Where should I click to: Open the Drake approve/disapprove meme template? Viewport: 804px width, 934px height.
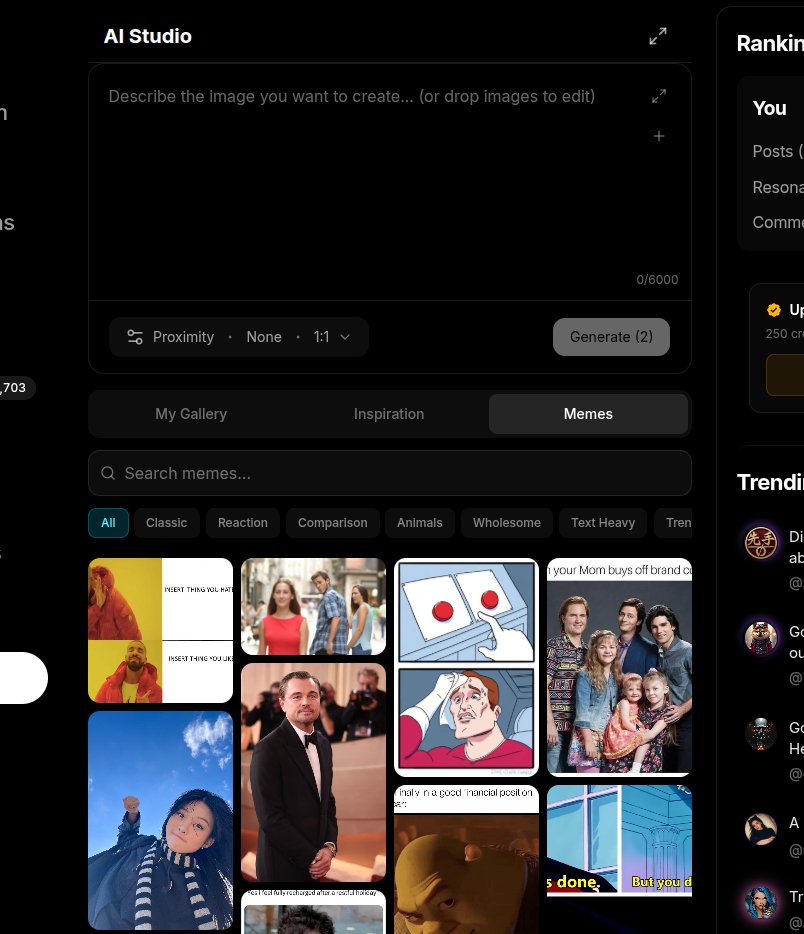pos(161,630)
